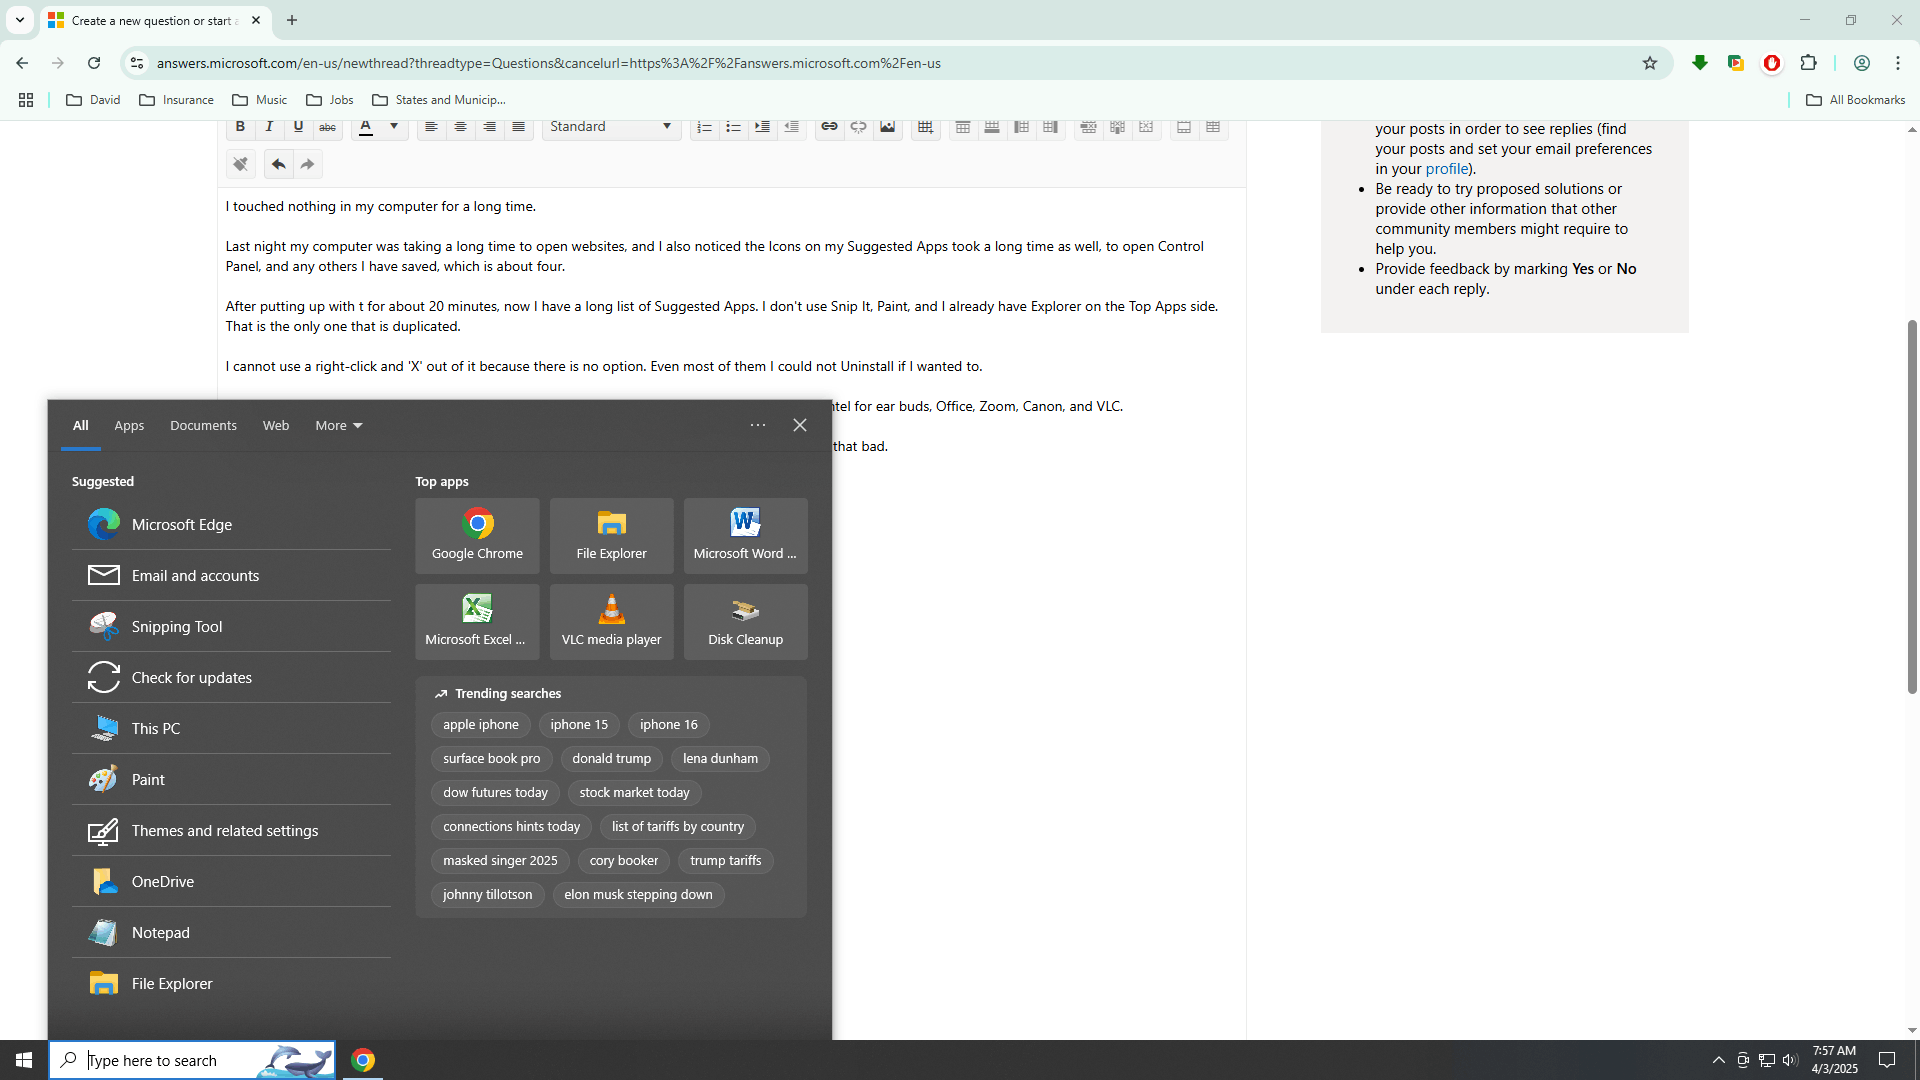Open the Standard paragraph style dropdown
Image resolution: width=1920 pixels, height=1080 pixels.
pos(611,127)
